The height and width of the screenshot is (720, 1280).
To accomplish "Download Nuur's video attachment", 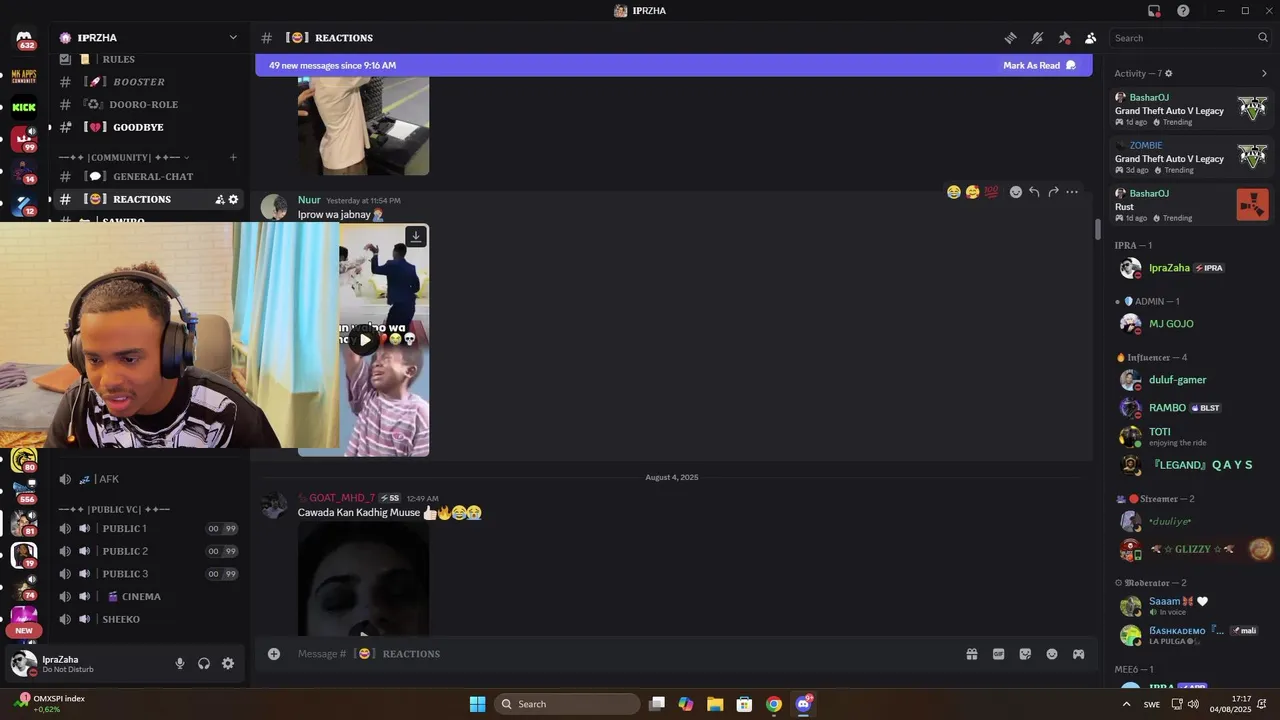I will (416, 236).
